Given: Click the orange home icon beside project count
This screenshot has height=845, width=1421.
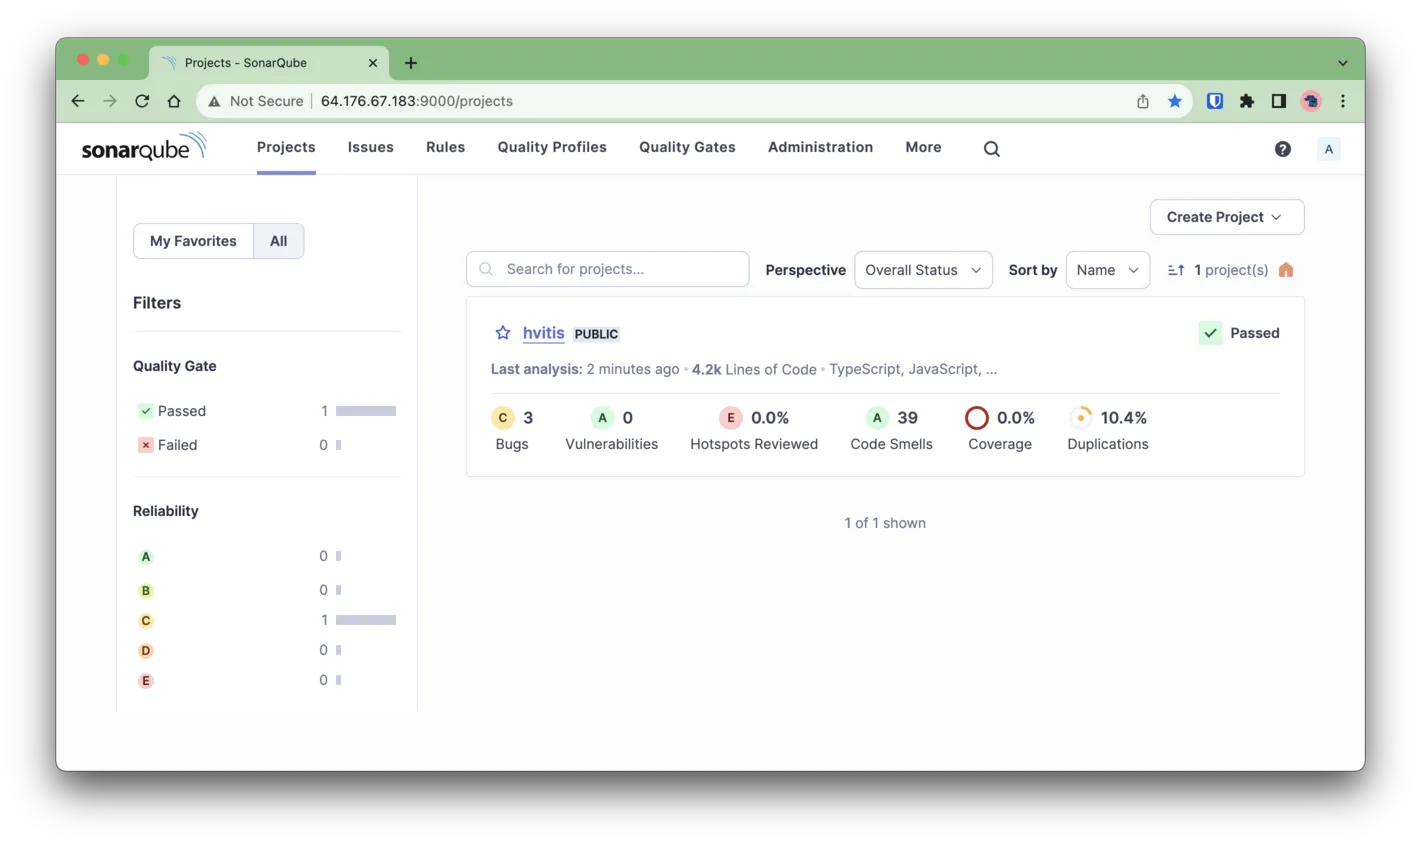Looking at the screenshot, I should coord(1286,270).
